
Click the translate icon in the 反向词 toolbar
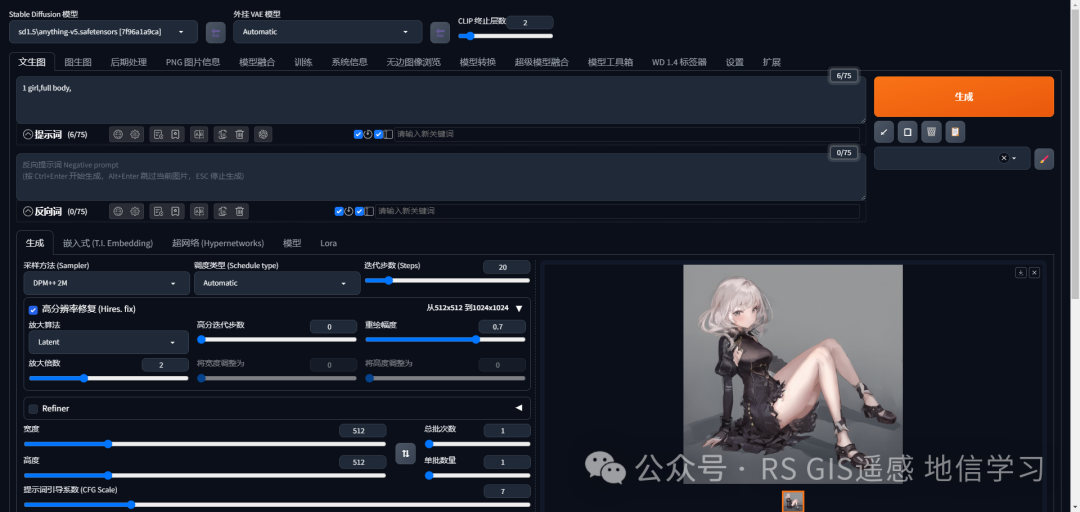tap(199, 212)
